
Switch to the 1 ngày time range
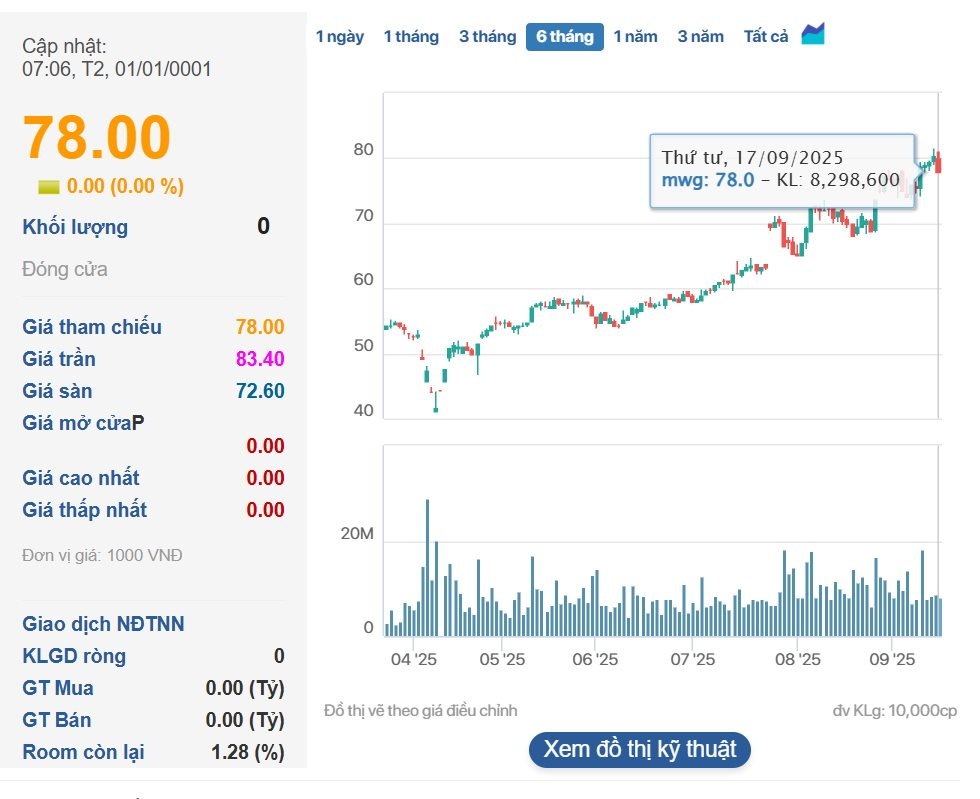340,36
